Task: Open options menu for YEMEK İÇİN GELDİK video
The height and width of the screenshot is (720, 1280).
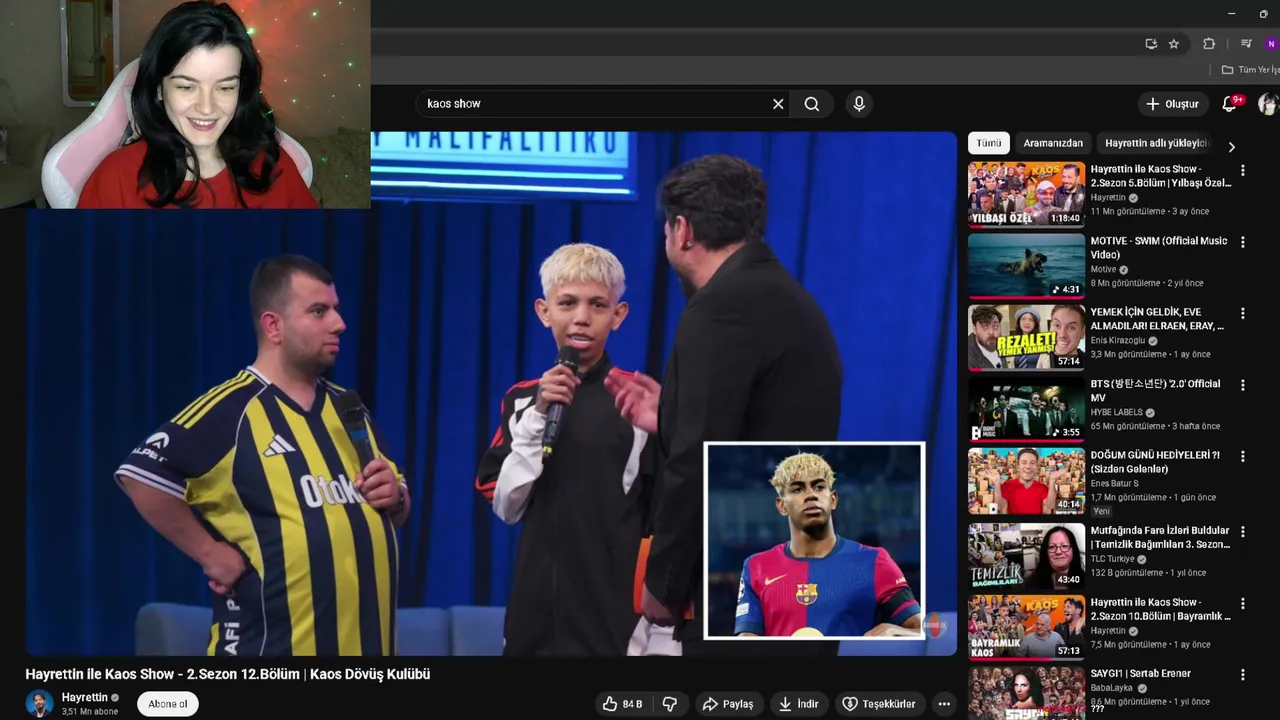Action: point(1243,313)
